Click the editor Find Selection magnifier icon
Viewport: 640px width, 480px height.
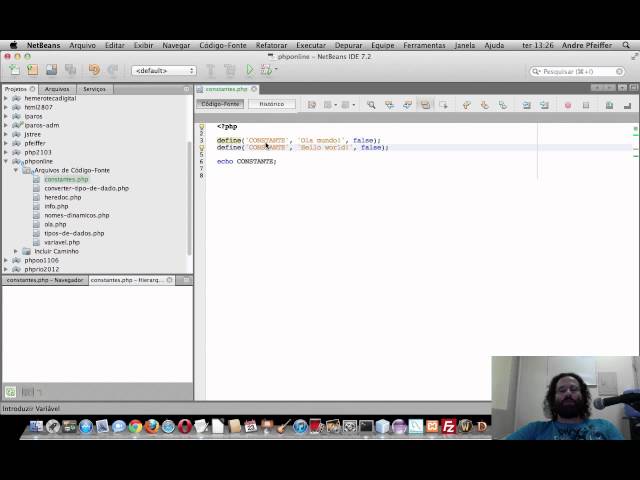coord(371,105)
